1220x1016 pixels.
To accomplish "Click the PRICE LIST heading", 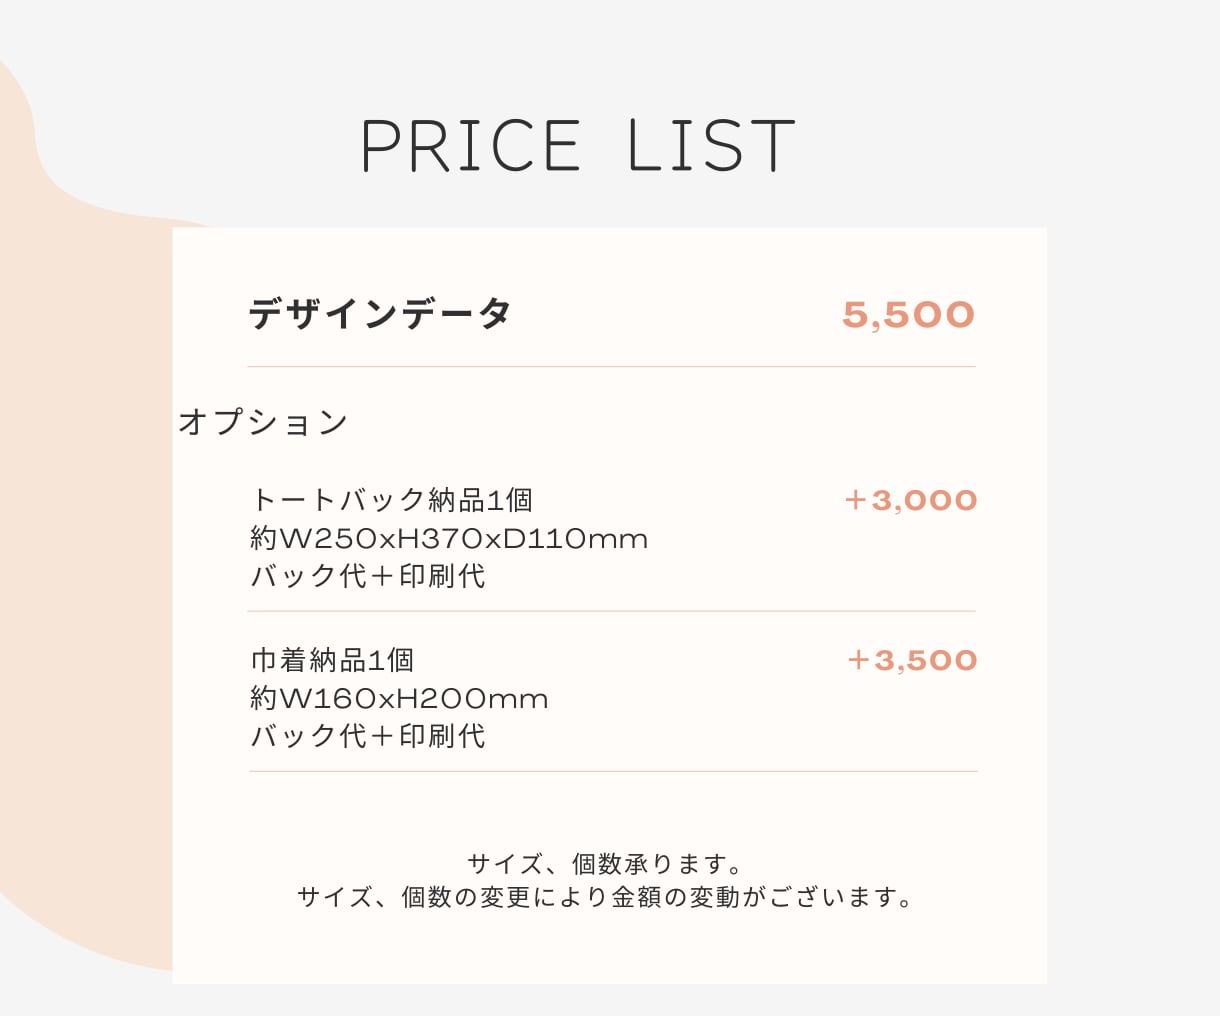I will (x=578, y=146).
